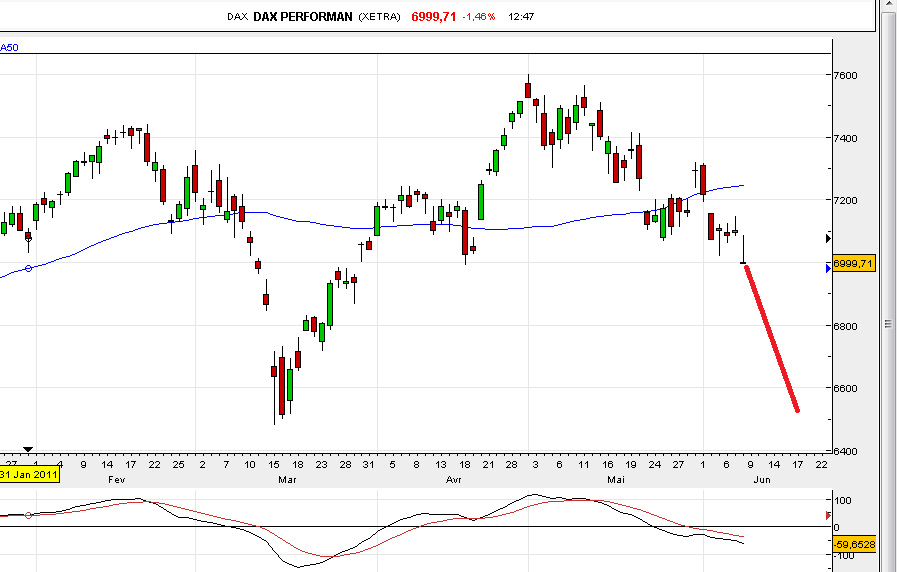The height and width of the screenshot is (572, 900).
Task: Click the black circle marker on the January candle
Action: pos(29,239)
